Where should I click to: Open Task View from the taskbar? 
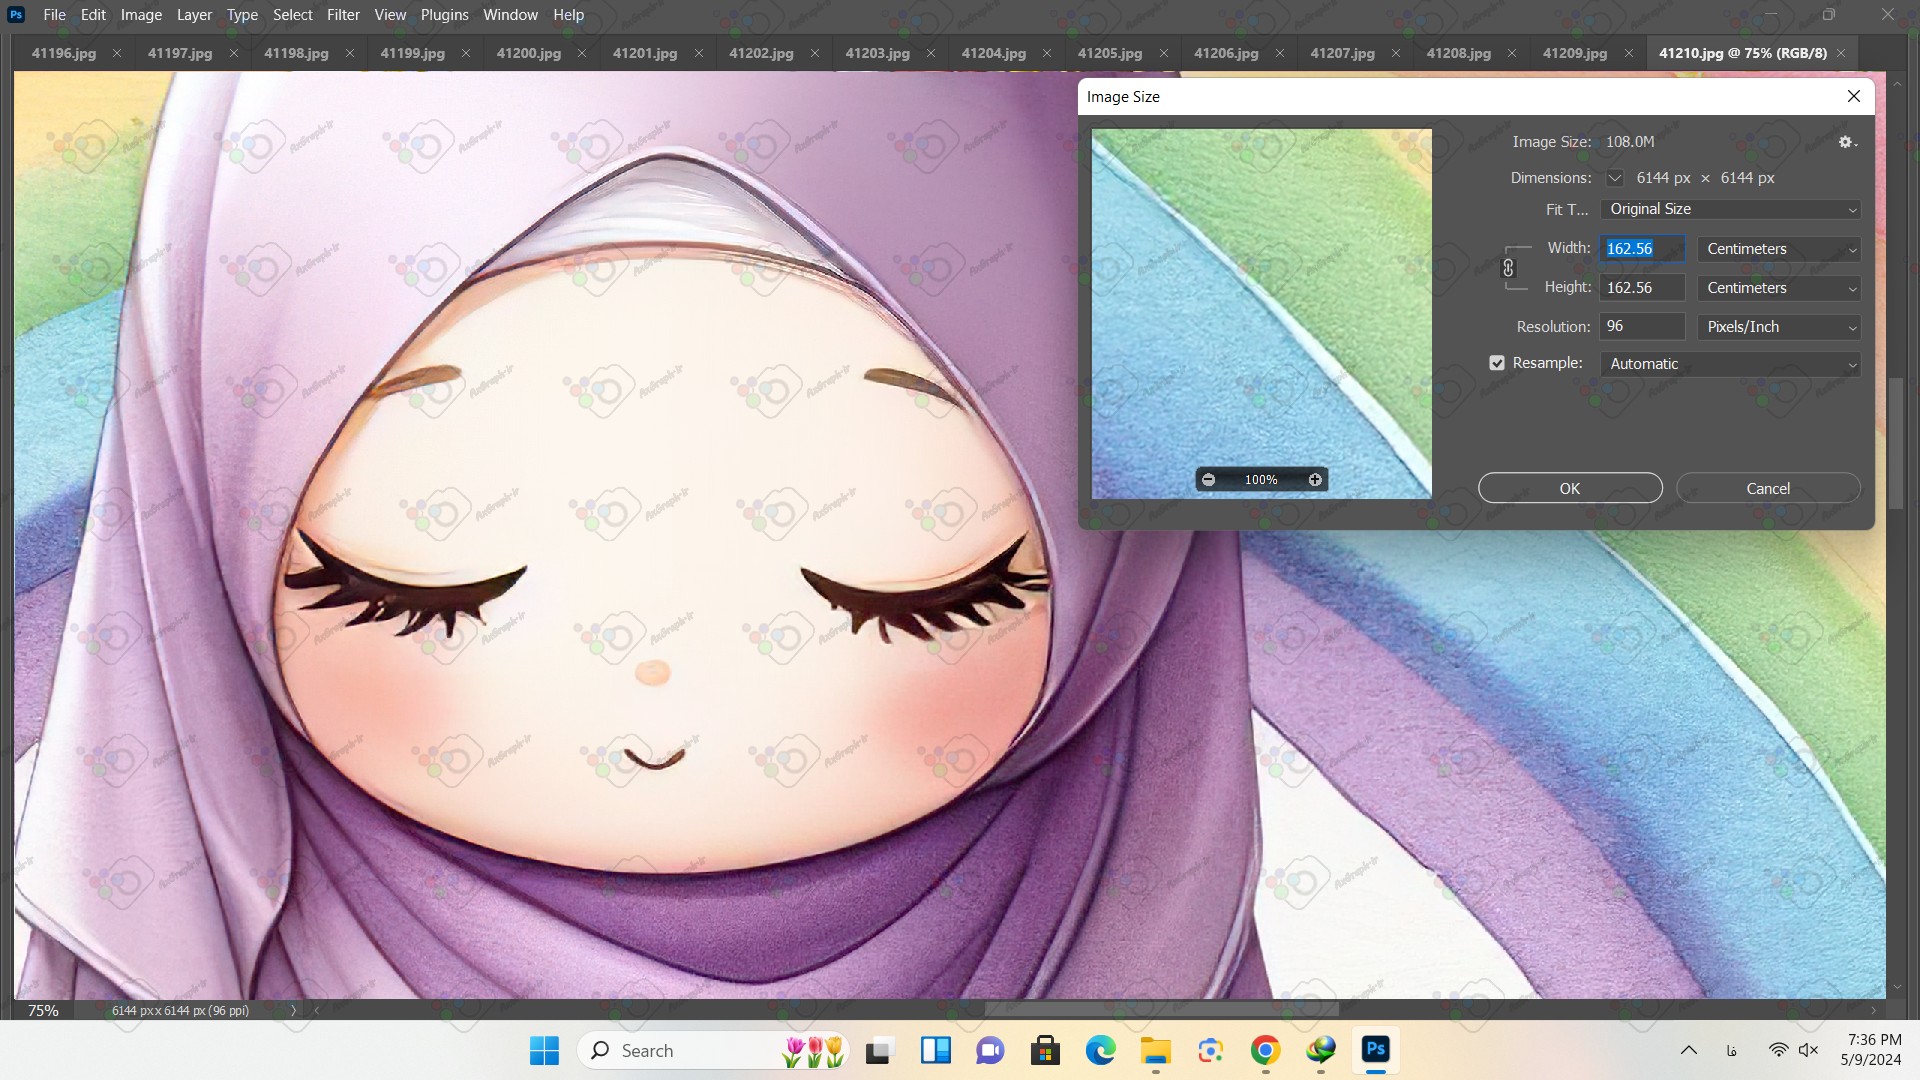[x=879, y=1050]
